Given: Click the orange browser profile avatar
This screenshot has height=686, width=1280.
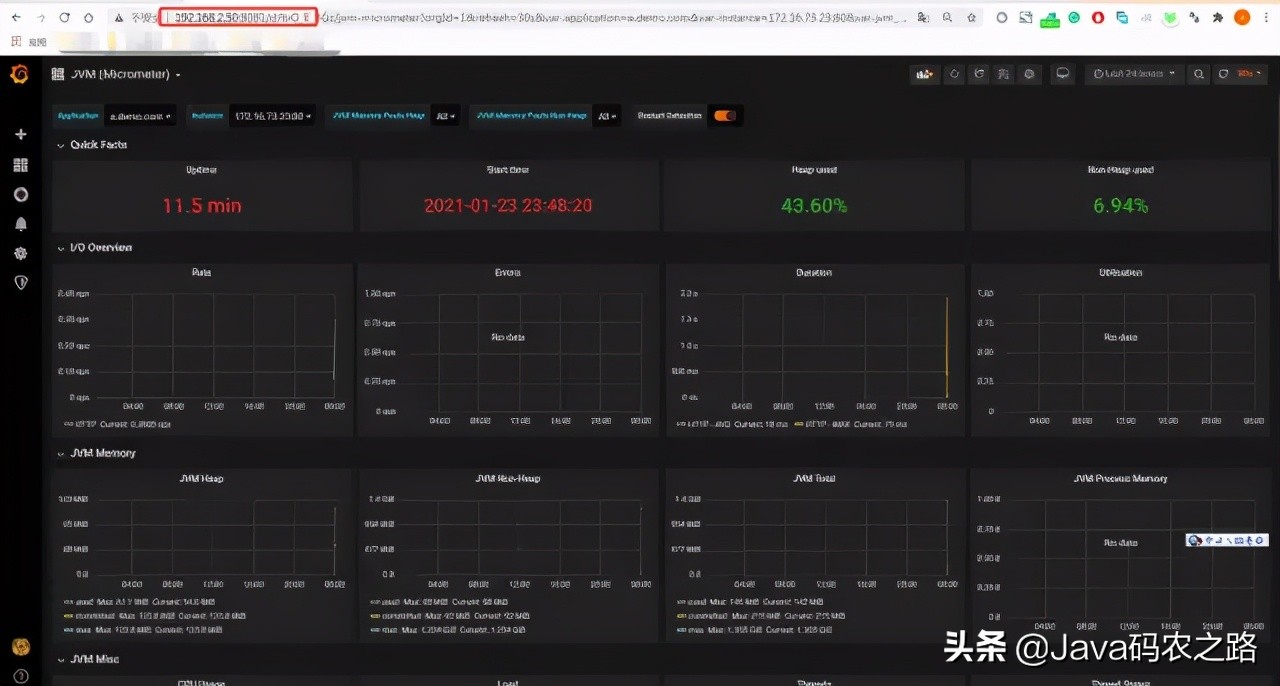Looking at the screenshot, I should coord(1242,18).
